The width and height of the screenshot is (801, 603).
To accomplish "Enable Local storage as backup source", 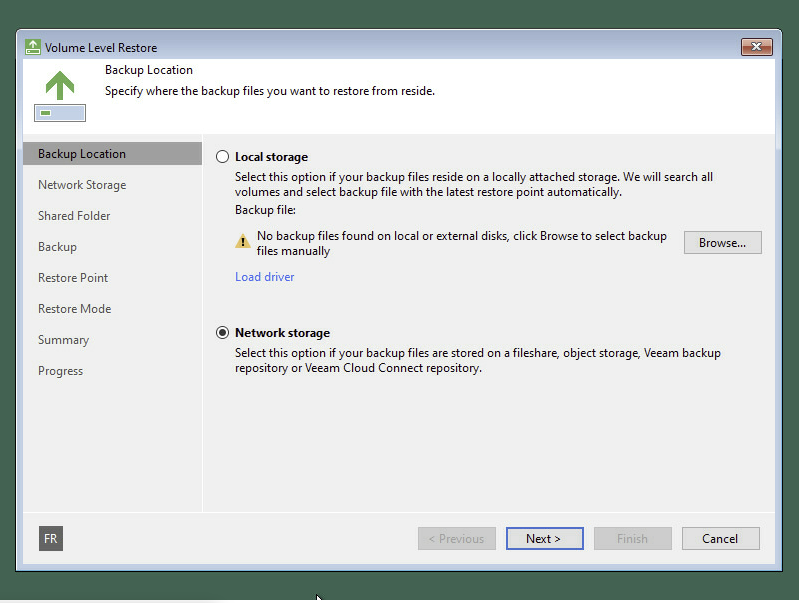I will point(222,156).
